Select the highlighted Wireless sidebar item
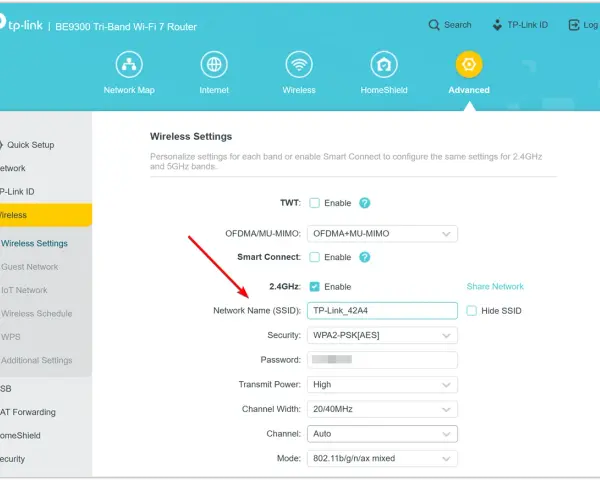This screenshot has height=480, width=600. click(x=46, y=215)
